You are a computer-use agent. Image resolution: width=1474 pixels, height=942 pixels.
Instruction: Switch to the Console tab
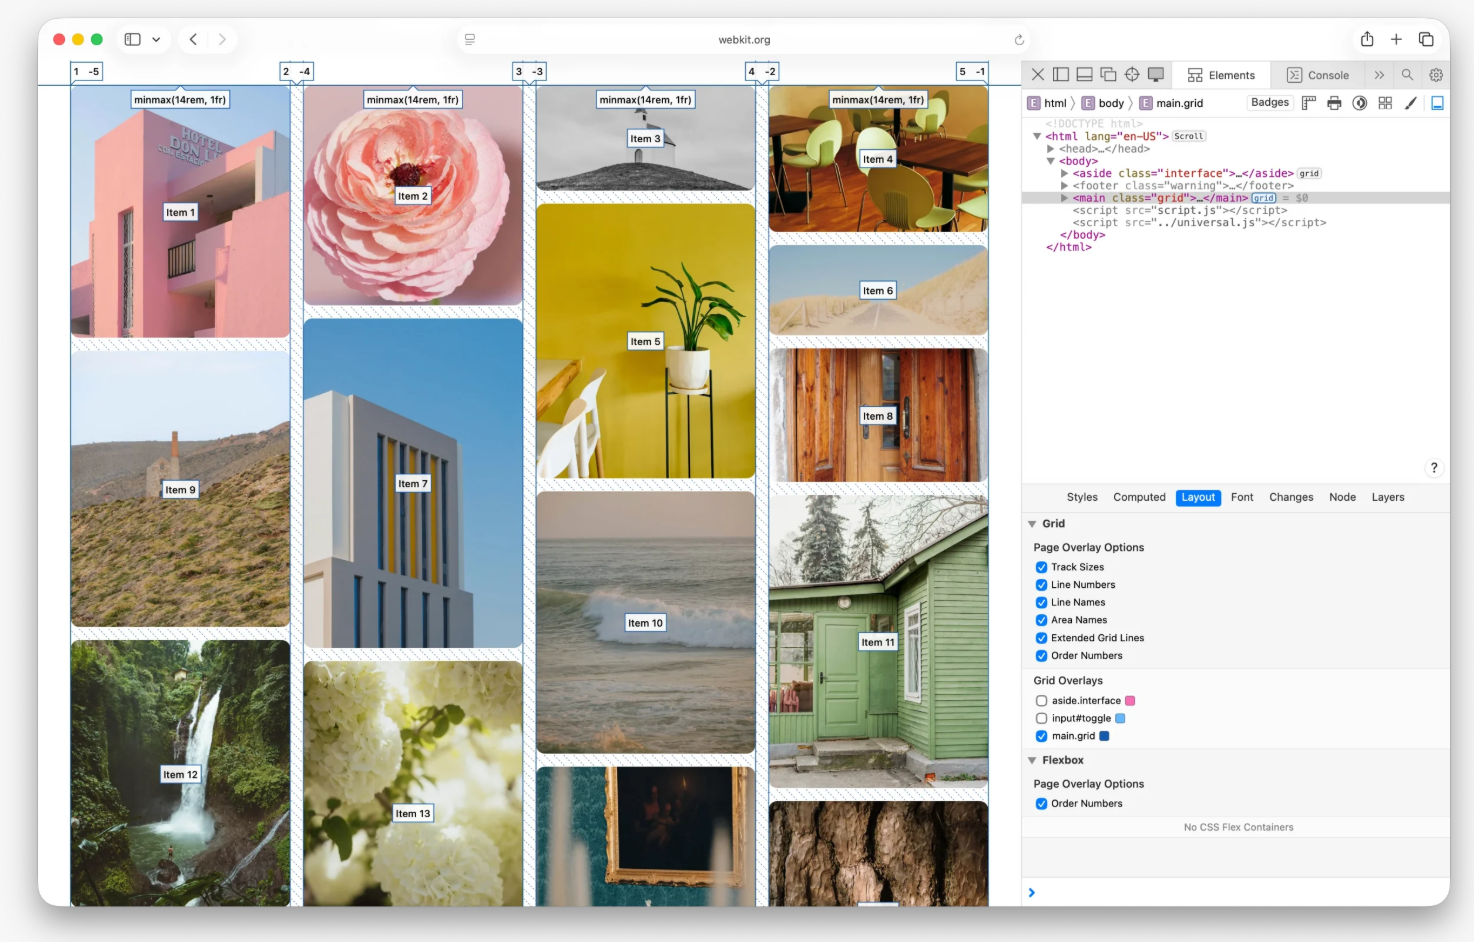1318,75
